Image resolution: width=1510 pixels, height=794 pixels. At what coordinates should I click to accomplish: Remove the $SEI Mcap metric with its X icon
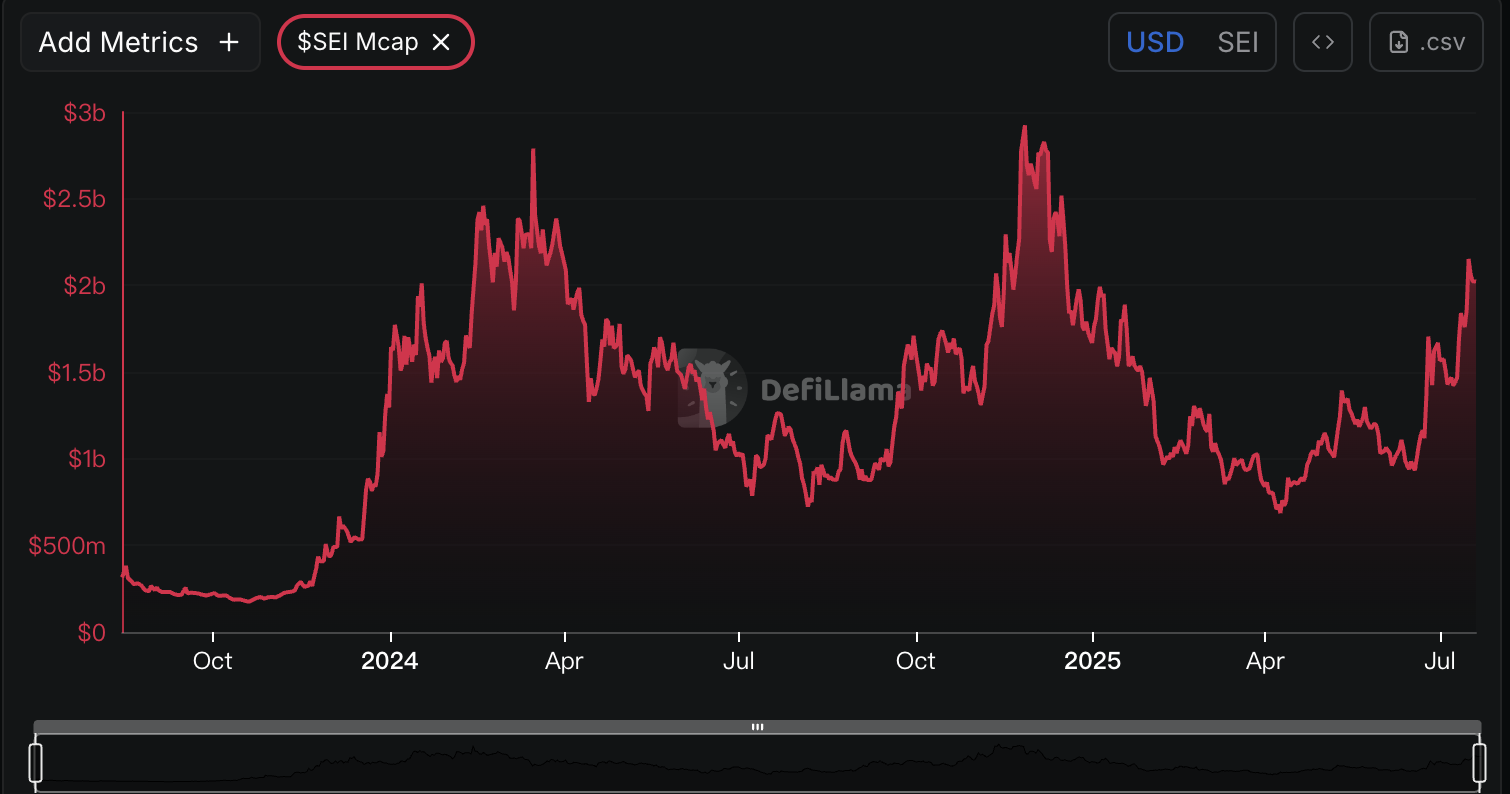point(441,42)
